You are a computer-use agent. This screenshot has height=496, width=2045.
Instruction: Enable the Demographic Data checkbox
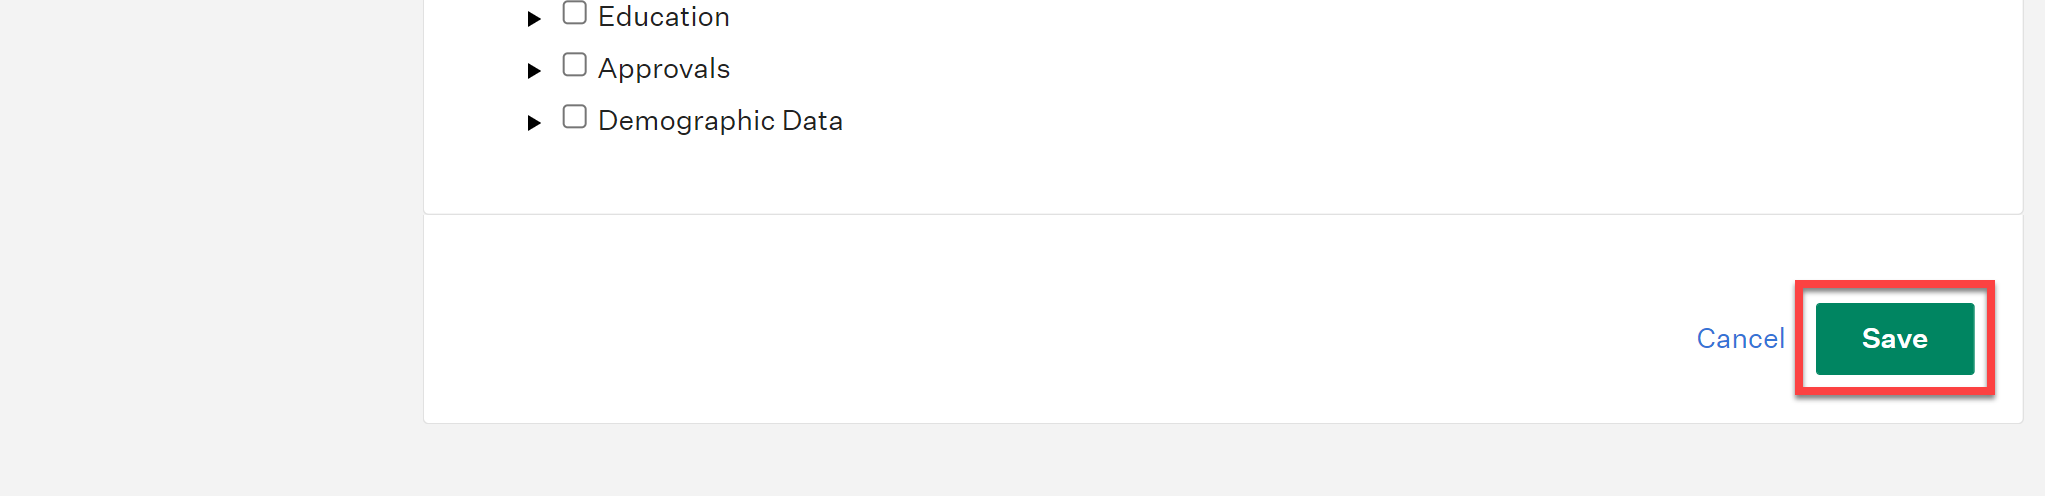574,117
